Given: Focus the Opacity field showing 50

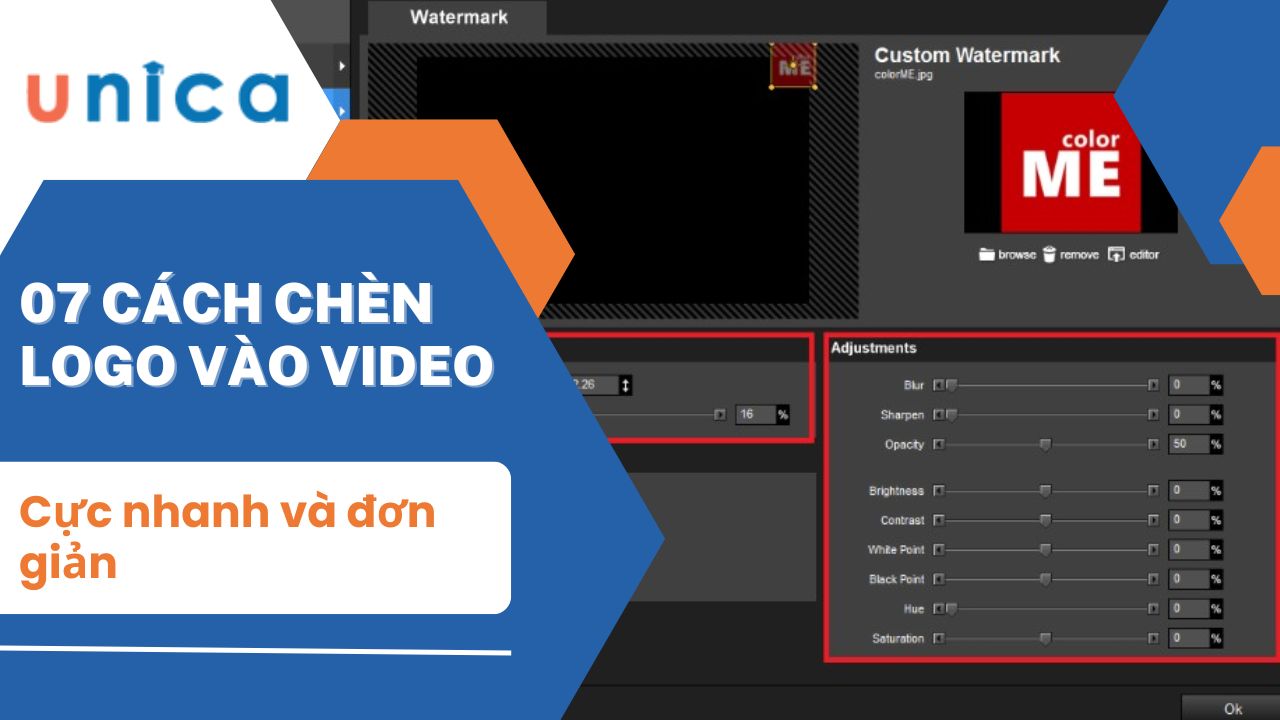Looking at the screenshot, I should (x=1189, y=444).
